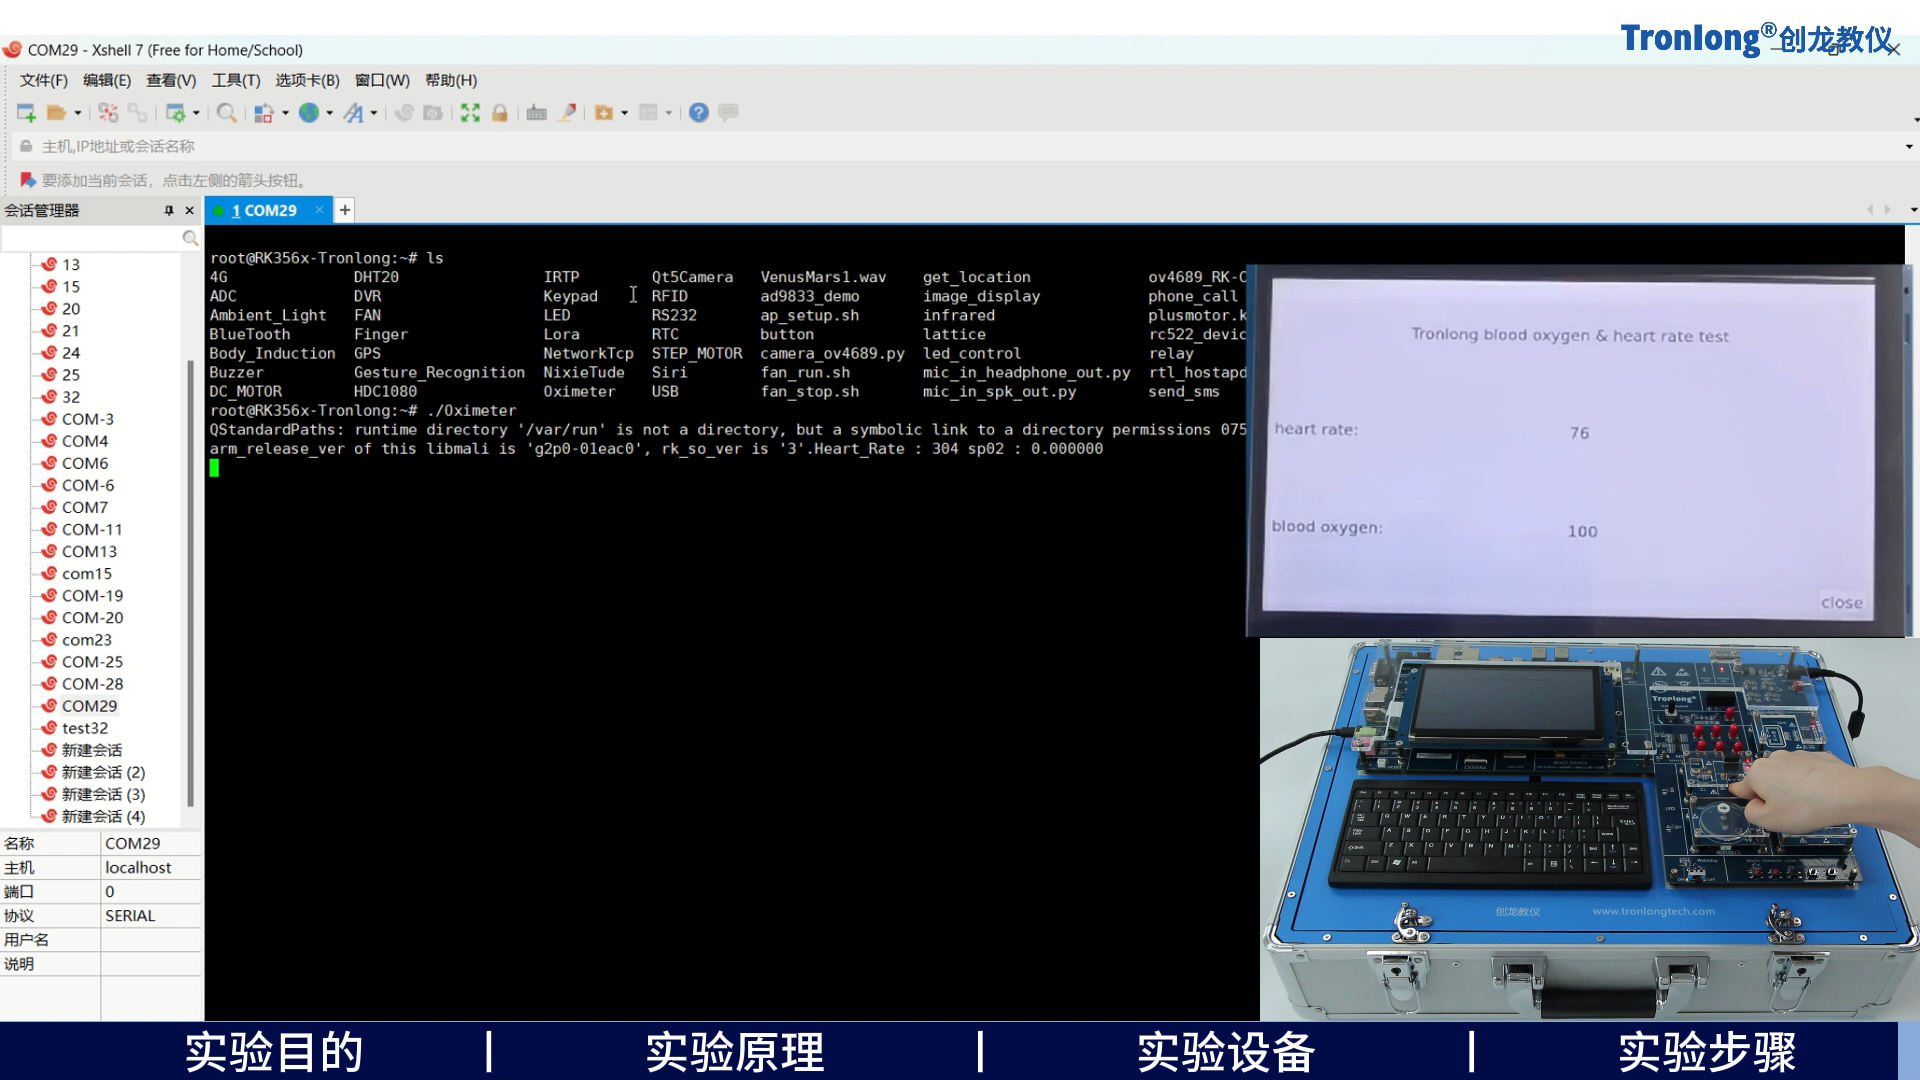Click the search icon in session manager
Screen dimensions: 1920x1080
point(190,237)
